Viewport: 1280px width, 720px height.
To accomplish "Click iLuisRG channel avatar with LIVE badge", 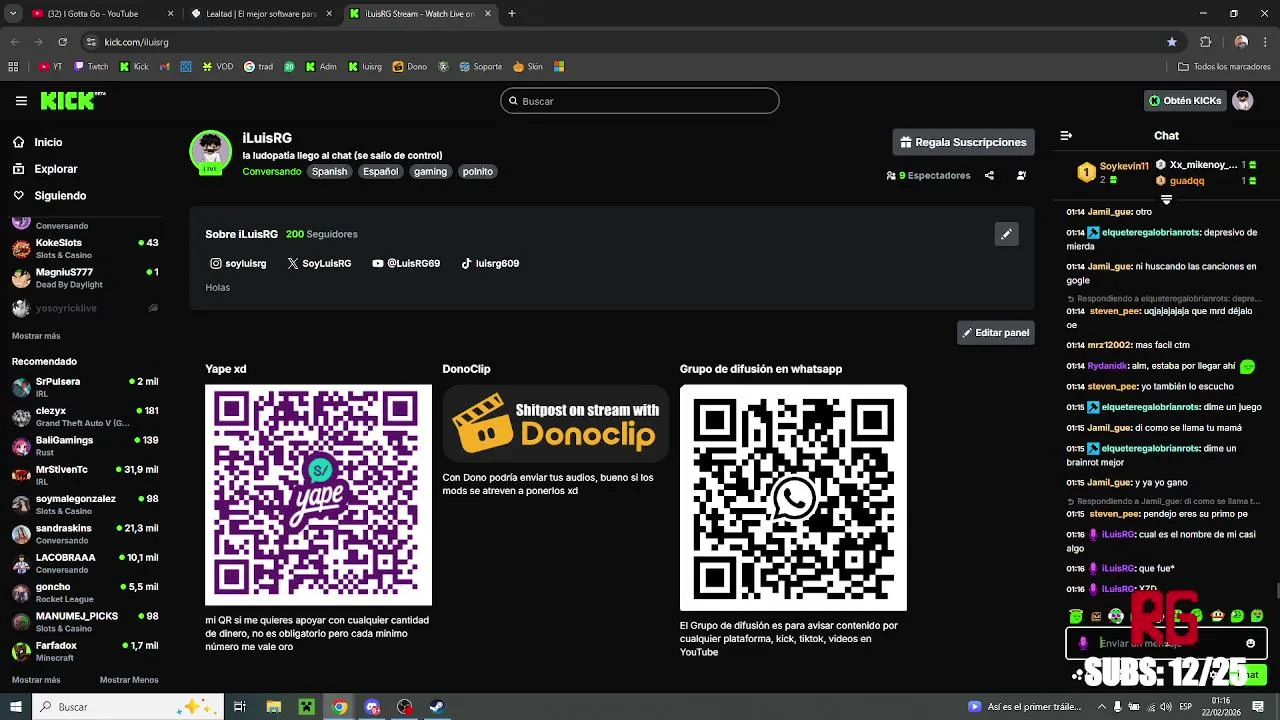I will point(210,152).
